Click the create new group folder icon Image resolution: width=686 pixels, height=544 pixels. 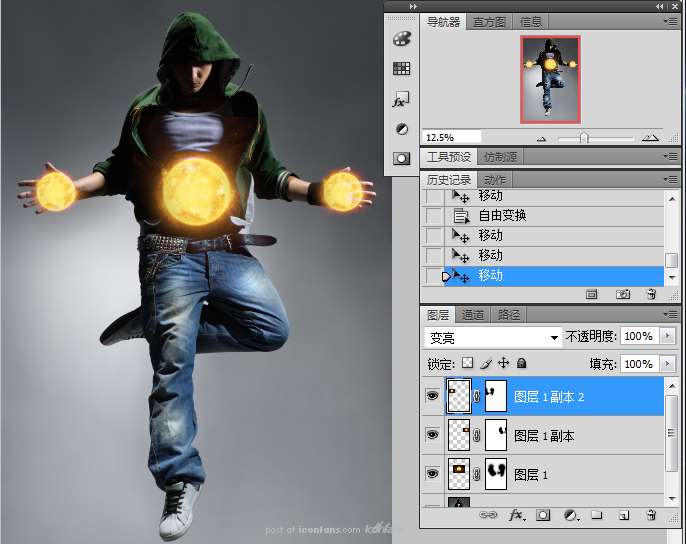597,515
